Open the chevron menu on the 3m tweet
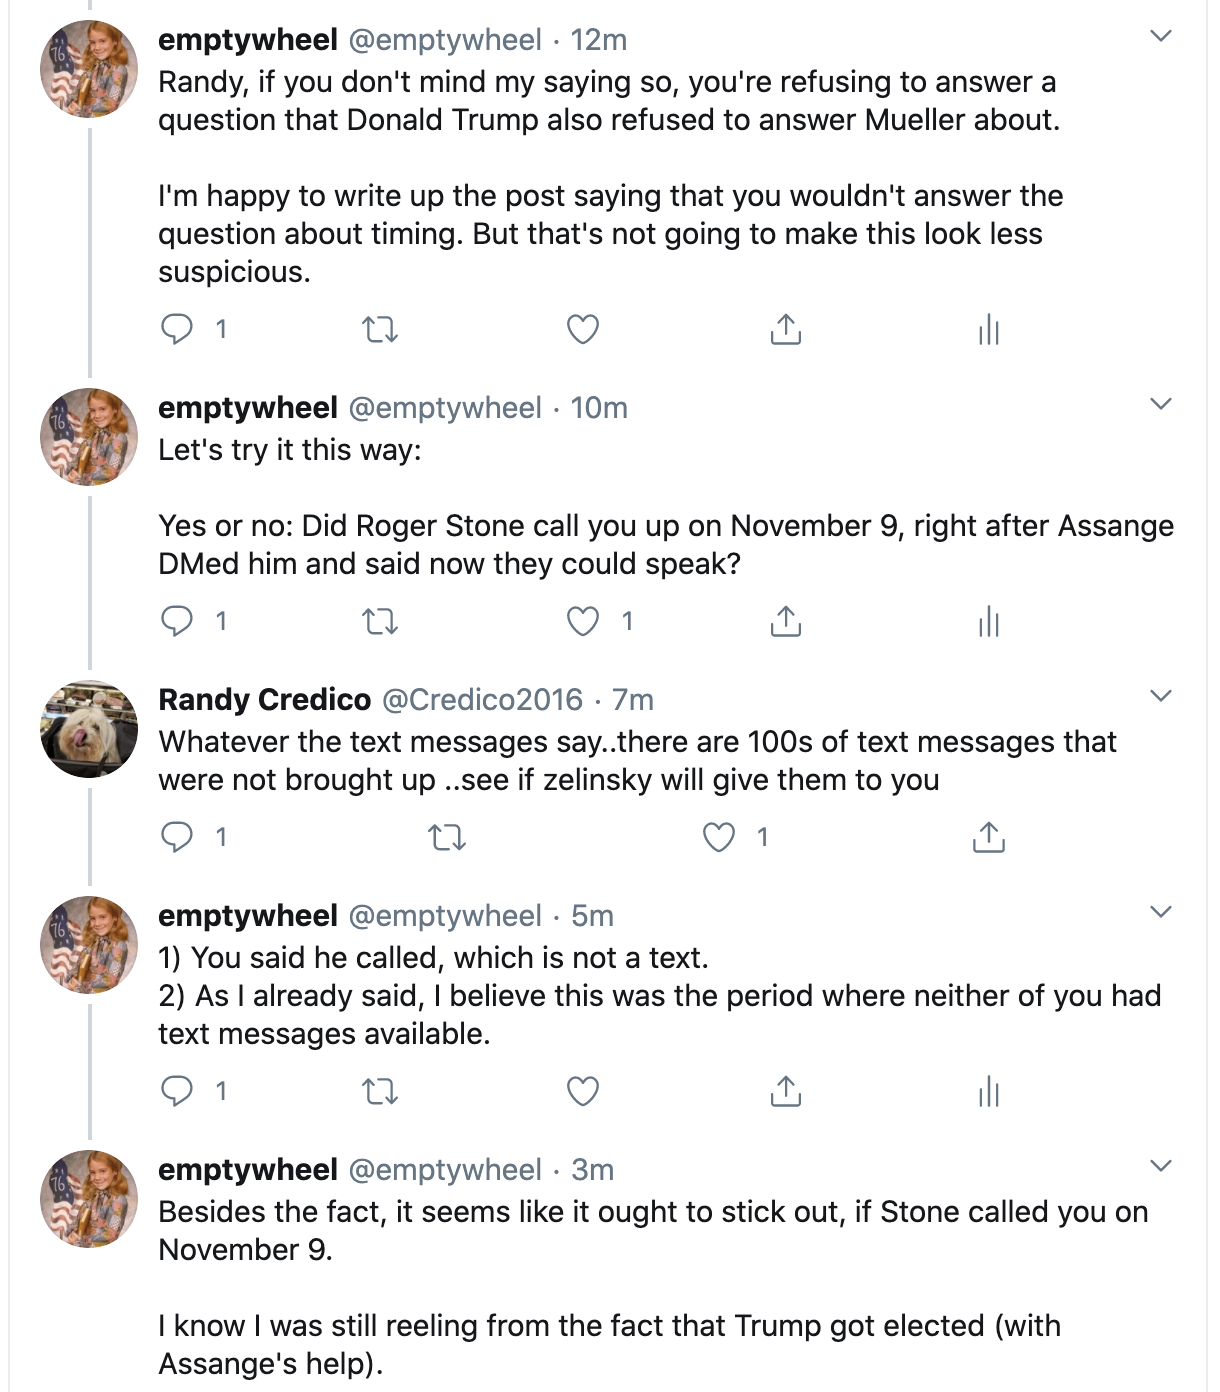1220x1392 pixels. click(x=1160, y=1166)
